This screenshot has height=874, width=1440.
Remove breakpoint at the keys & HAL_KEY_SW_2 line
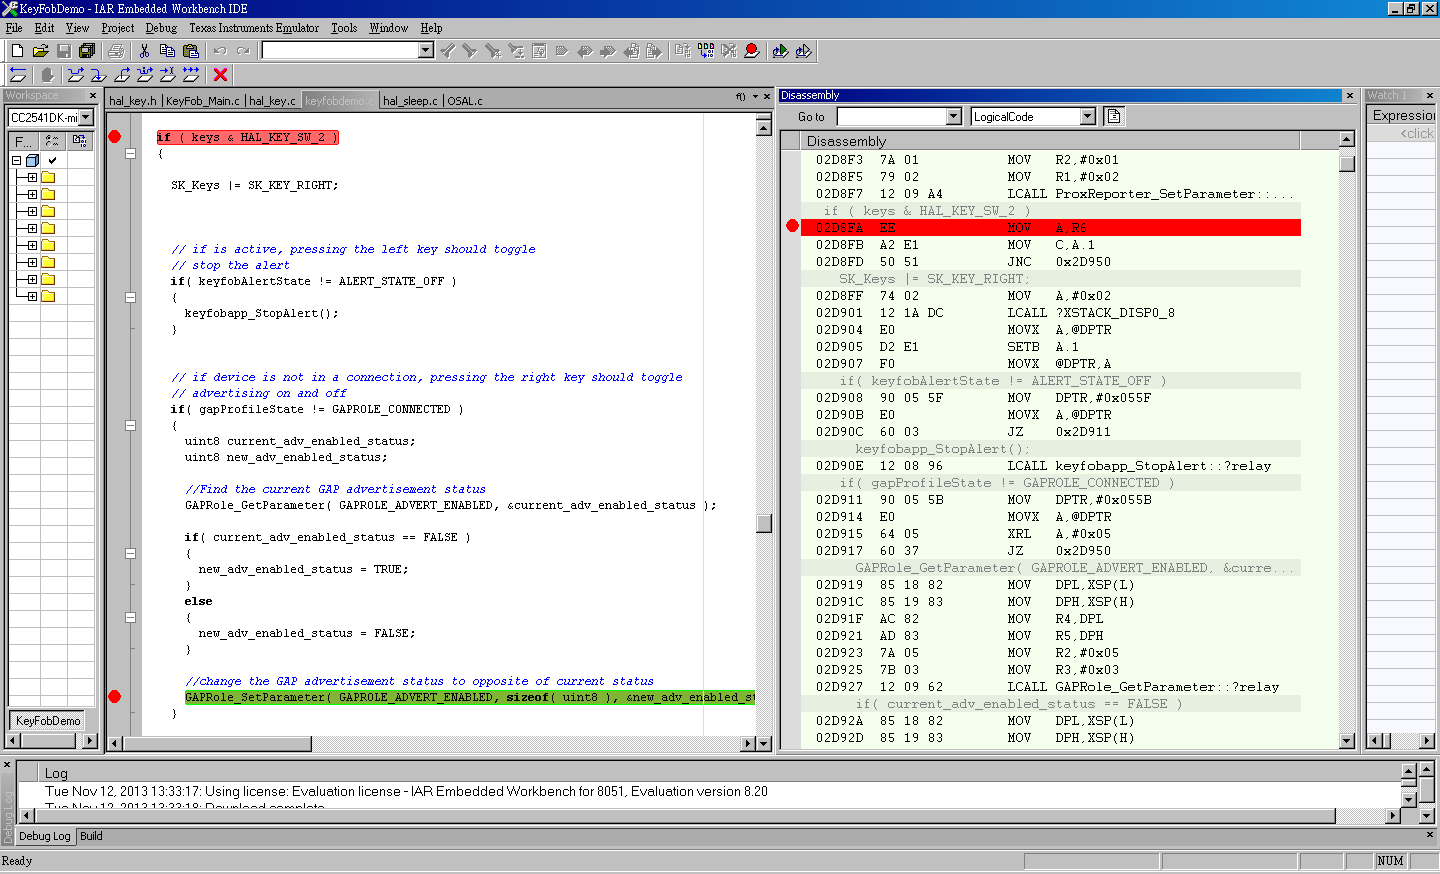pos(115,137)
